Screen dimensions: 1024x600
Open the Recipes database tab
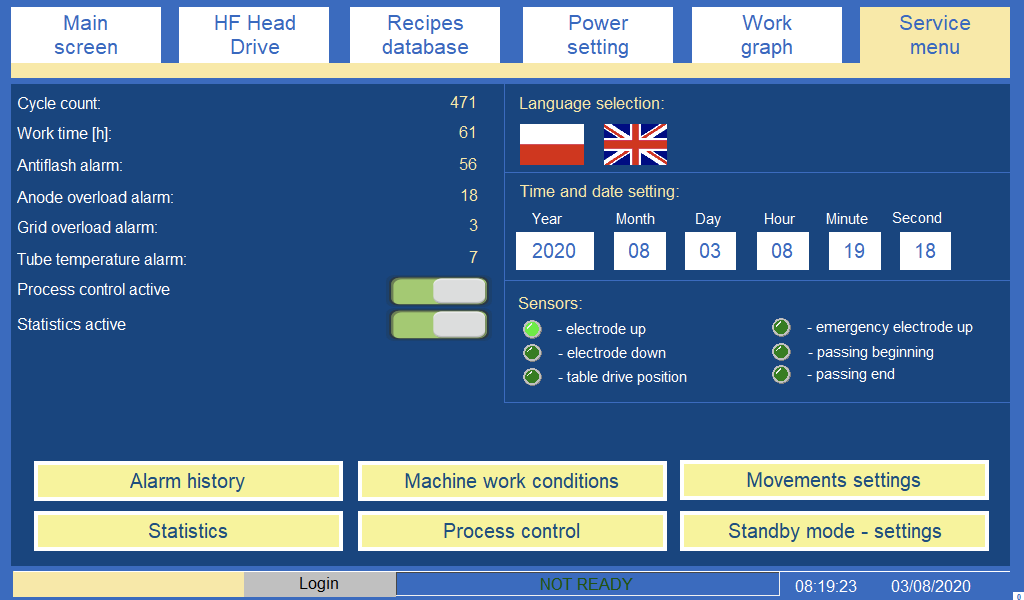425,35
